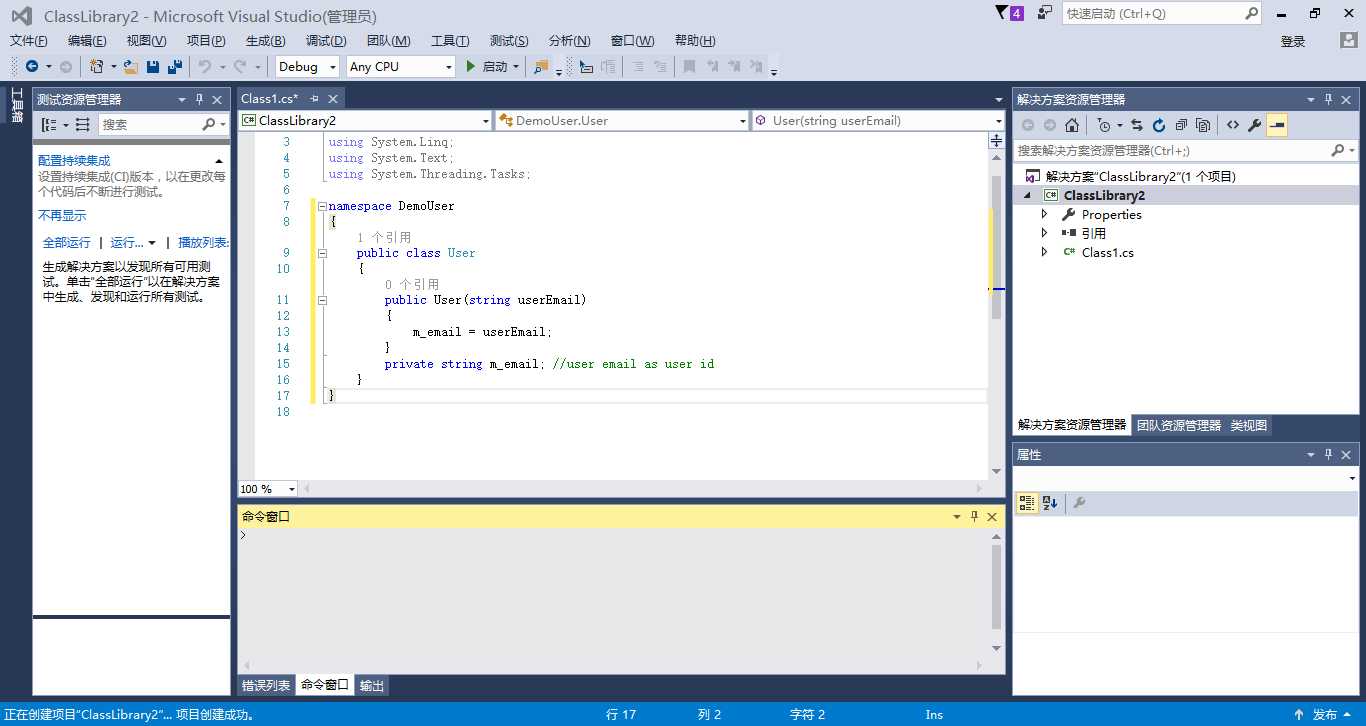The width and height of the screenshot is (1366, 726).
Task: Click the Collapse All icon in Solution Explorer
Action: (x=1181, y=125)
